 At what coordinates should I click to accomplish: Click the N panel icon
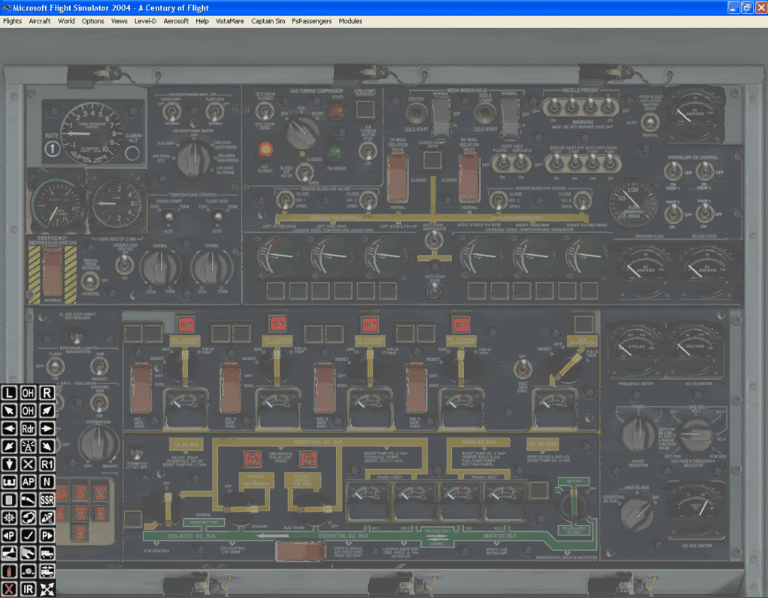click(46, 481)
